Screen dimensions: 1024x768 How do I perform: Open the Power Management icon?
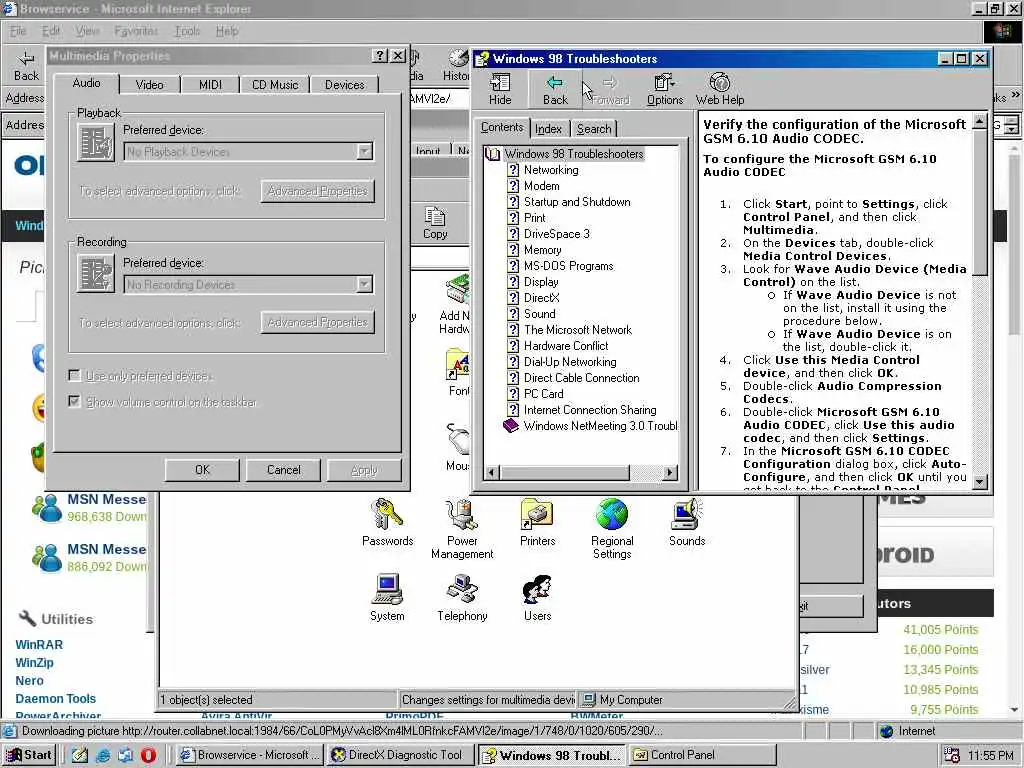point(462,529)
